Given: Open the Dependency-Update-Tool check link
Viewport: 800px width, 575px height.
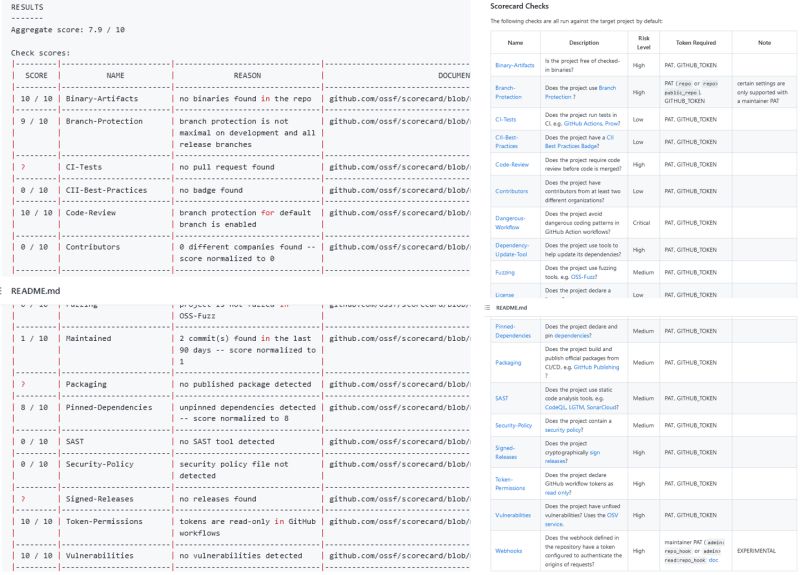Looking at the screenshot, I should coord(512,250).
